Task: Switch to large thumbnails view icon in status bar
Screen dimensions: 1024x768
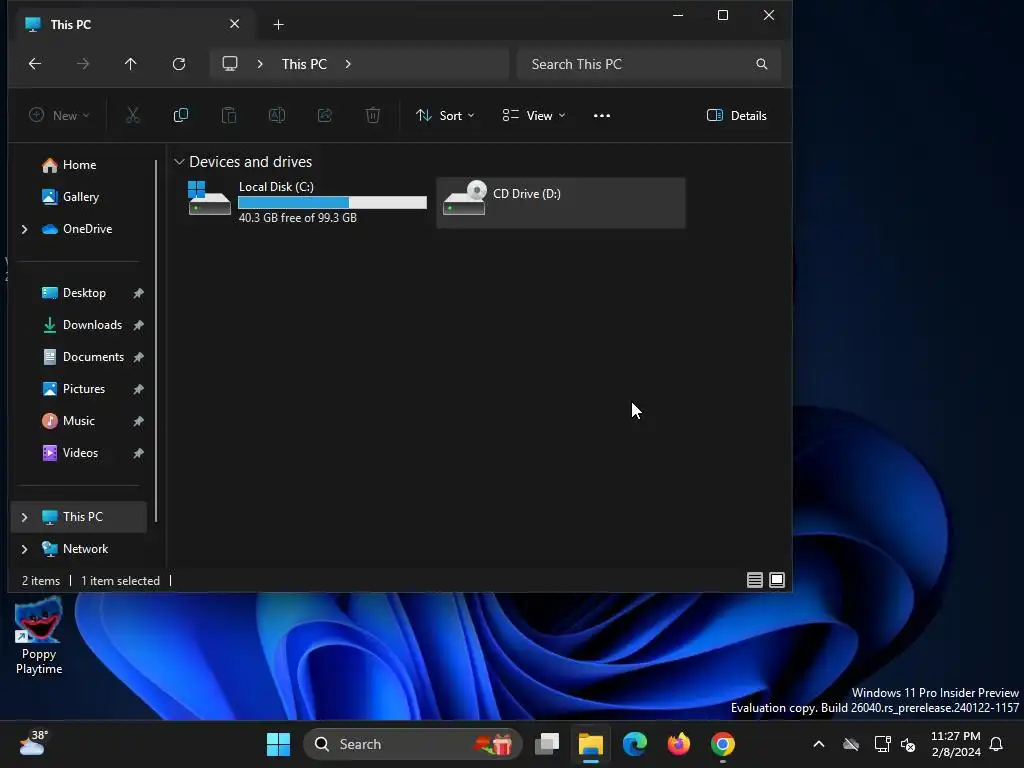Action: [x=776, y=580]
